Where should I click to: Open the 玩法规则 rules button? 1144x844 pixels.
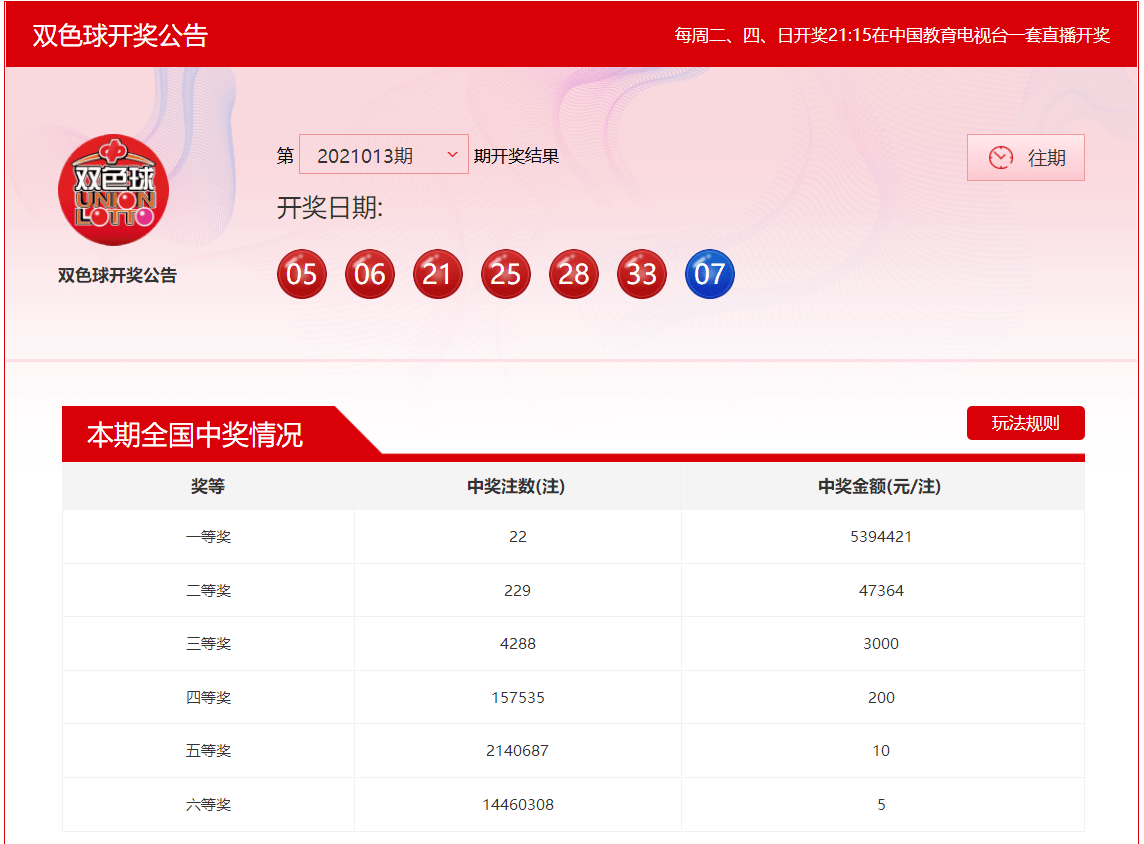coord(1025,423)
